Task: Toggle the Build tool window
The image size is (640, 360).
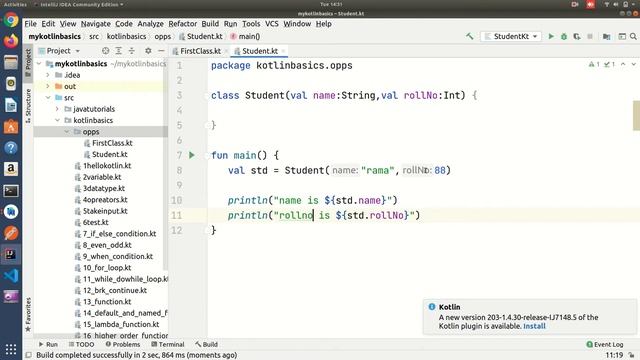Action: coord(206,344)
